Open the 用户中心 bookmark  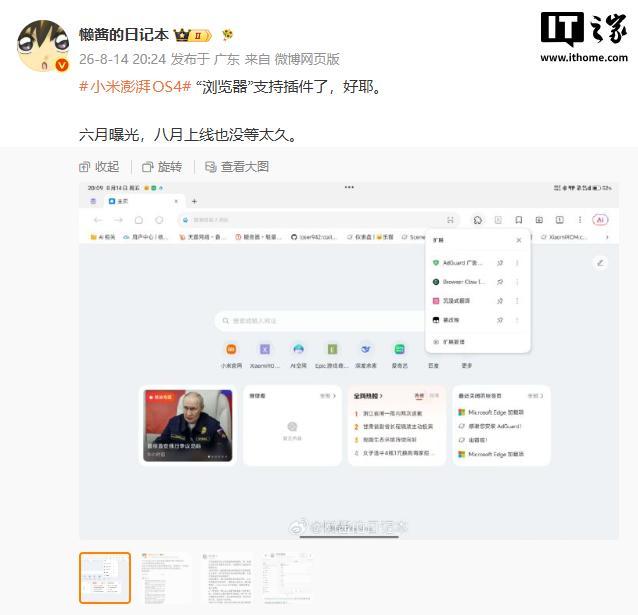point(145,237)
